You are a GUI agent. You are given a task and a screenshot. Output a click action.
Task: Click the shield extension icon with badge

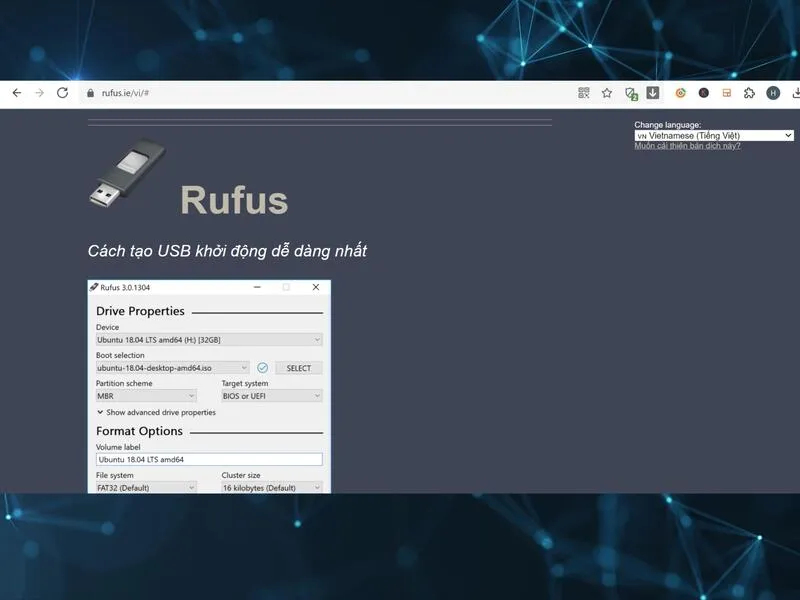[x=631, y=93]
